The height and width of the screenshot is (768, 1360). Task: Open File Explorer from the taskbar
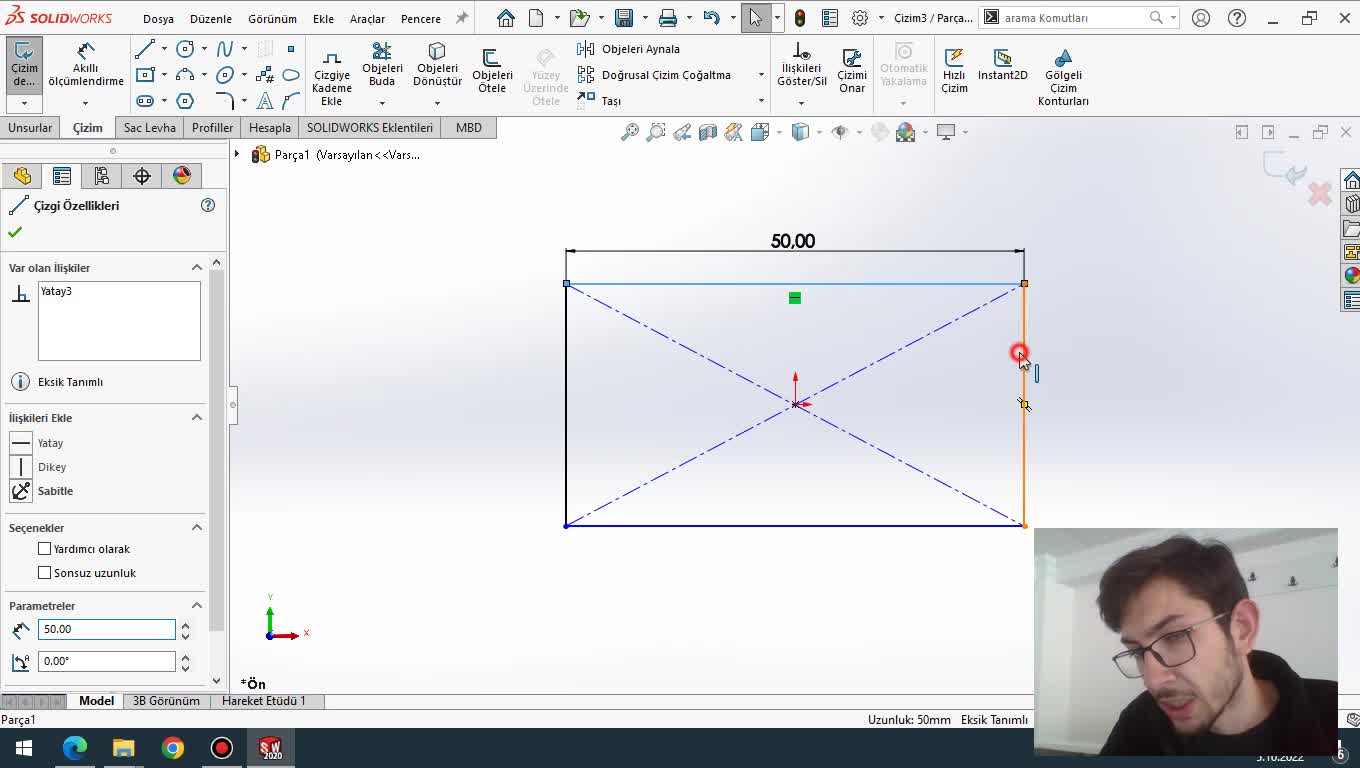pos(124,748)
